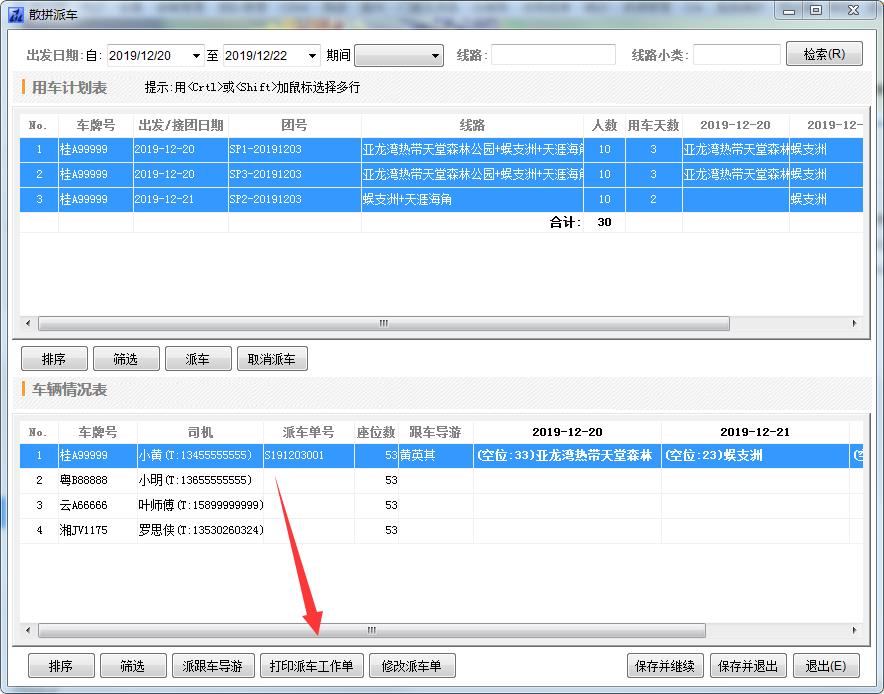This screenshot has height=694, width=884.
Task: Click the 退出(E) button
Action: tap(826, 666)
